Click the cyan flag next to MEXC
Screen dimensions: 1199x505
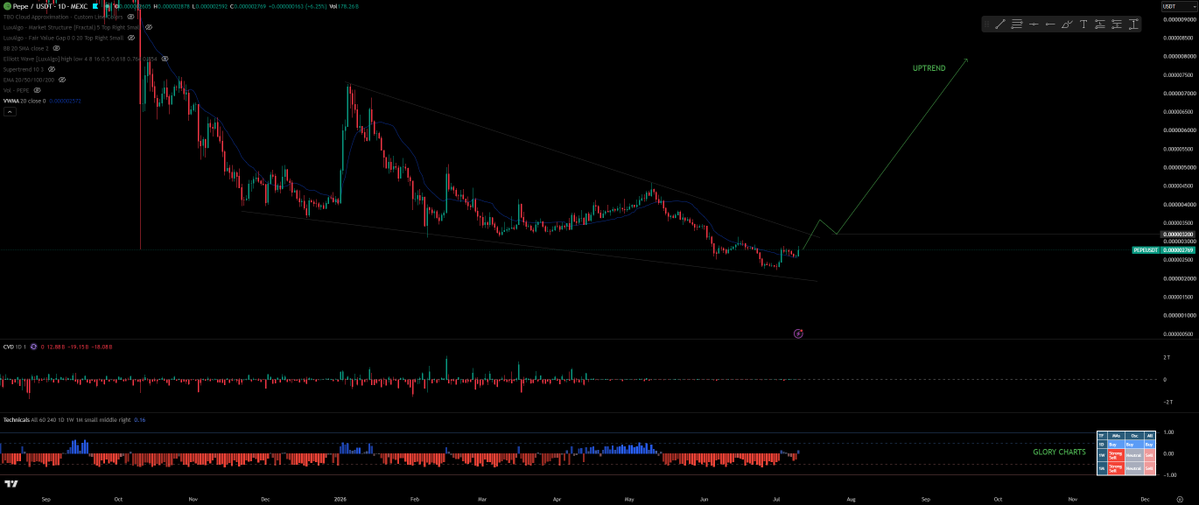coord(96,6)
